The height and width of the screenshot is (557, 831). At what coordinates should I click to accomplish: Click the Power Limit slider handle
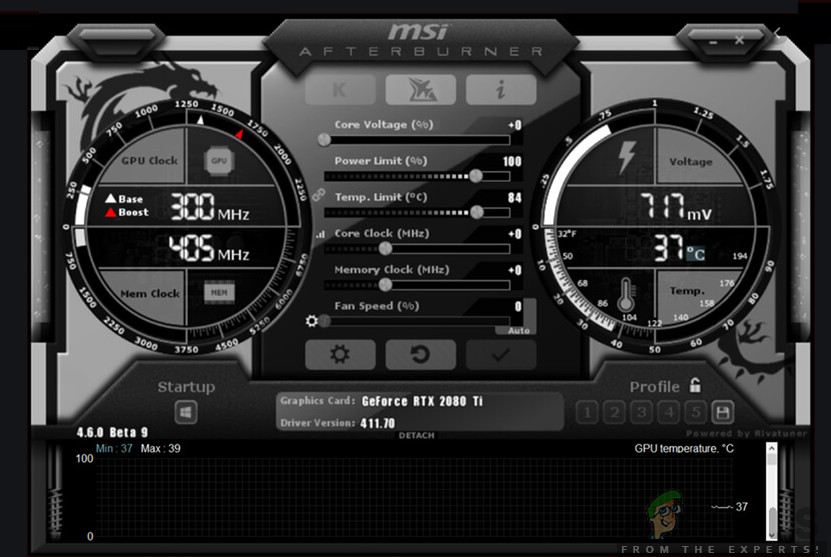pos(476,176)
